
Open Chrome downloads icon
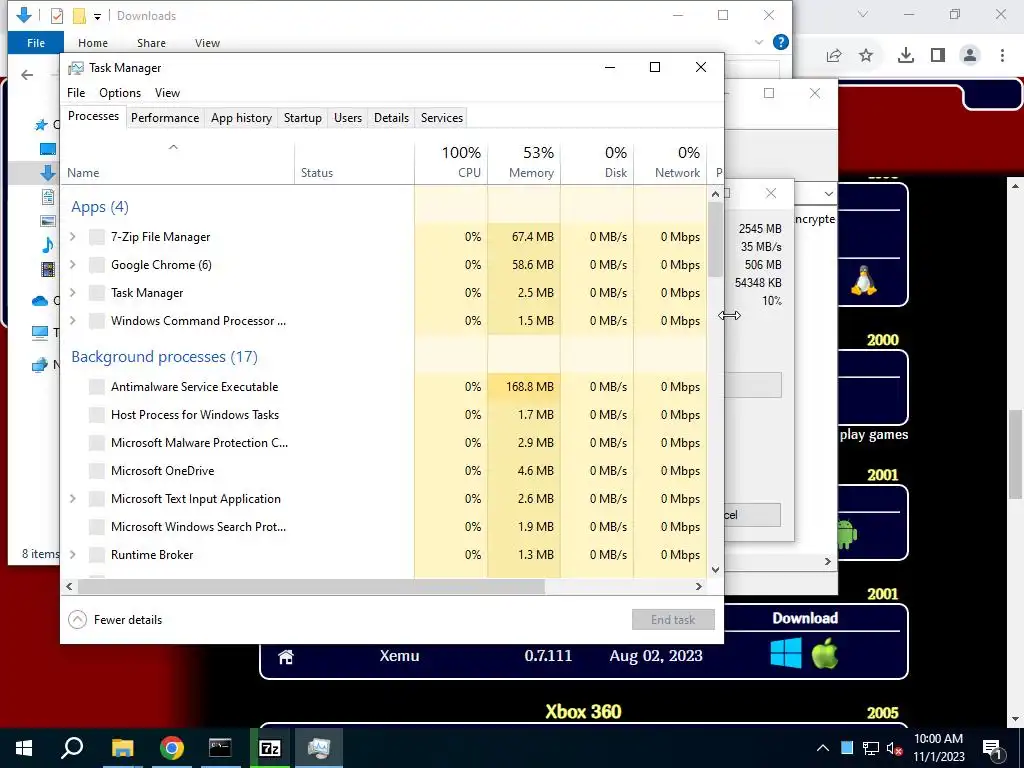click(905, 56)
